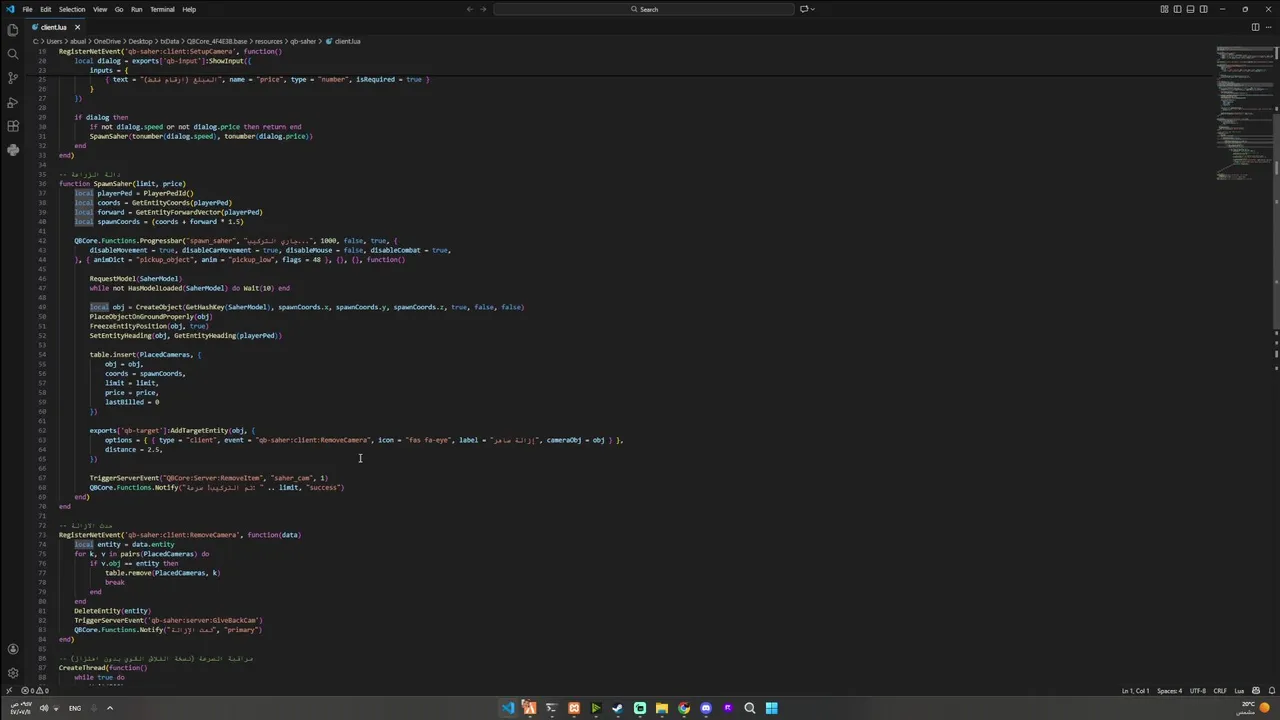Click breadcrumb segment OneDrive

click(x=108, y=41)
